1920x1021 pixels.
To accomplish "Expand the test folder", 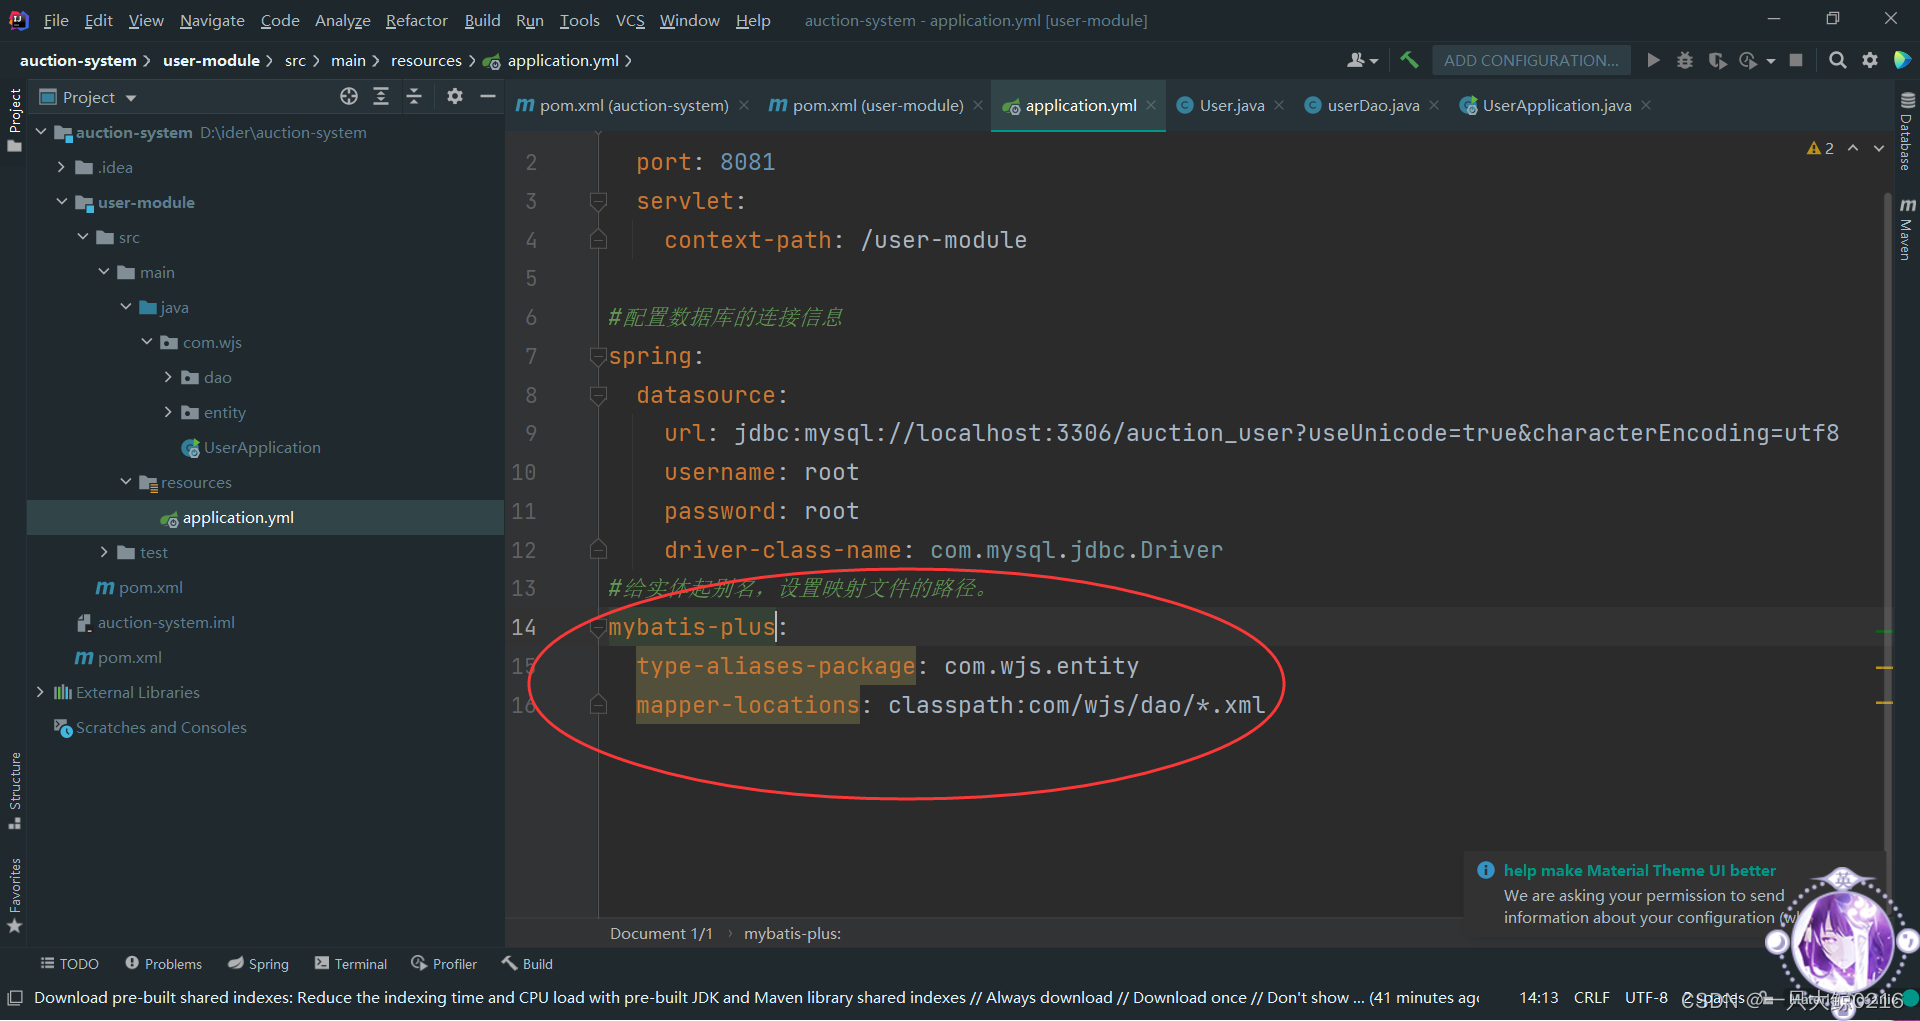I will 104,552.
